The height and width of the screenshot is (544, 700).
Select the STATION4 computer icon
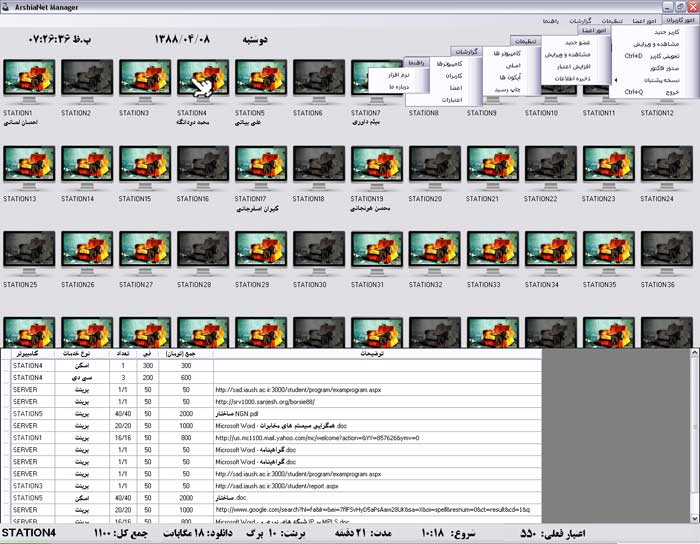tap(202, 82)
